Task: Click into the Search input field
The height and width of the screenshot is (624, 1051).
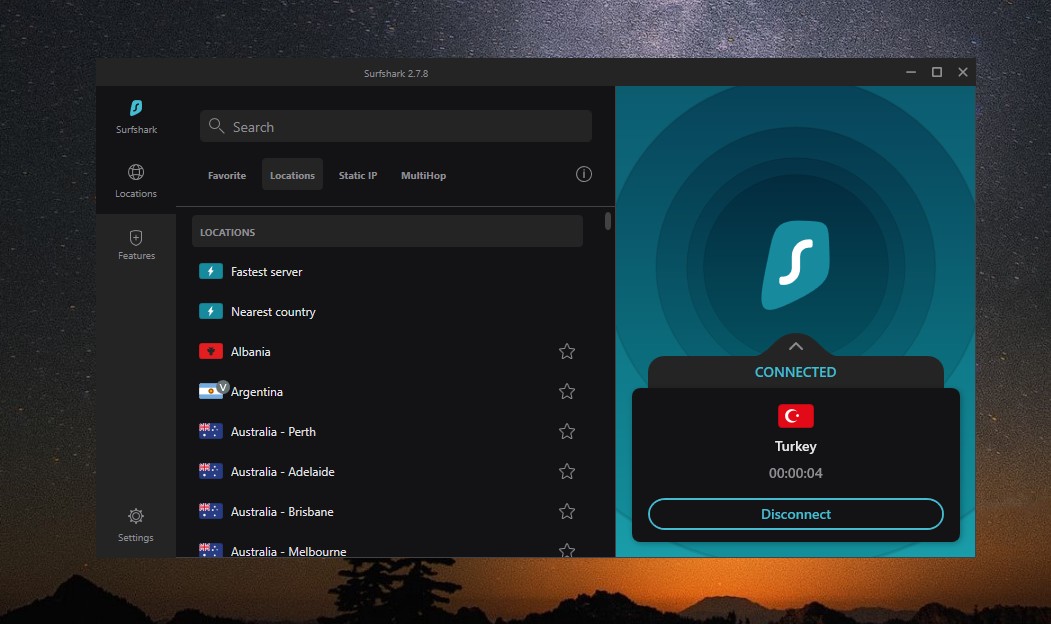Action: pos(395,126)
